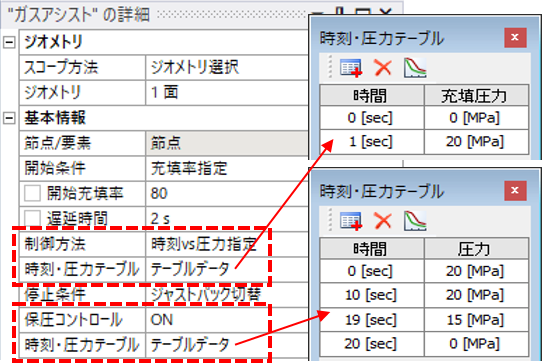Open the 開始条件 value 充填率指定
Image resolution: width=542 pixels, height=363 pixels.
227,168
